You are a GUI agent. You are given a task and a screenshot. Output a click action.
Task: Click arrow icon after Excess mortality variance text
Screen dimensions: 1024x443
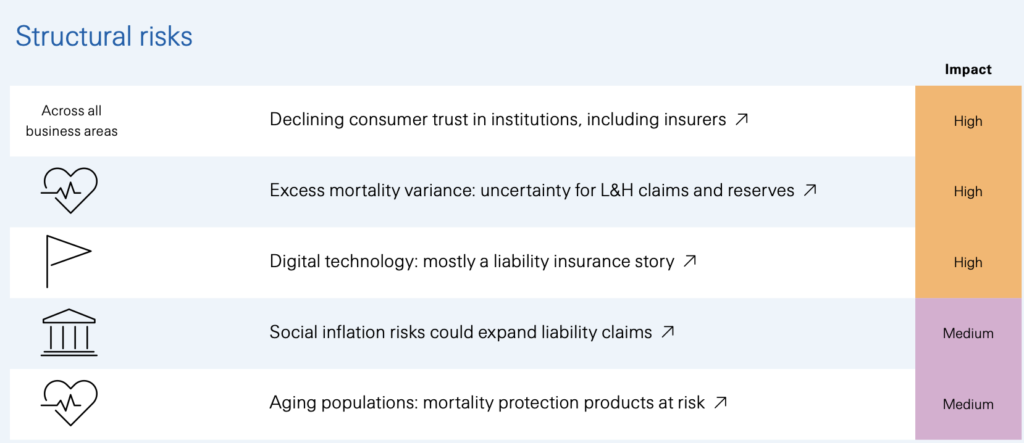coord(810,191)
